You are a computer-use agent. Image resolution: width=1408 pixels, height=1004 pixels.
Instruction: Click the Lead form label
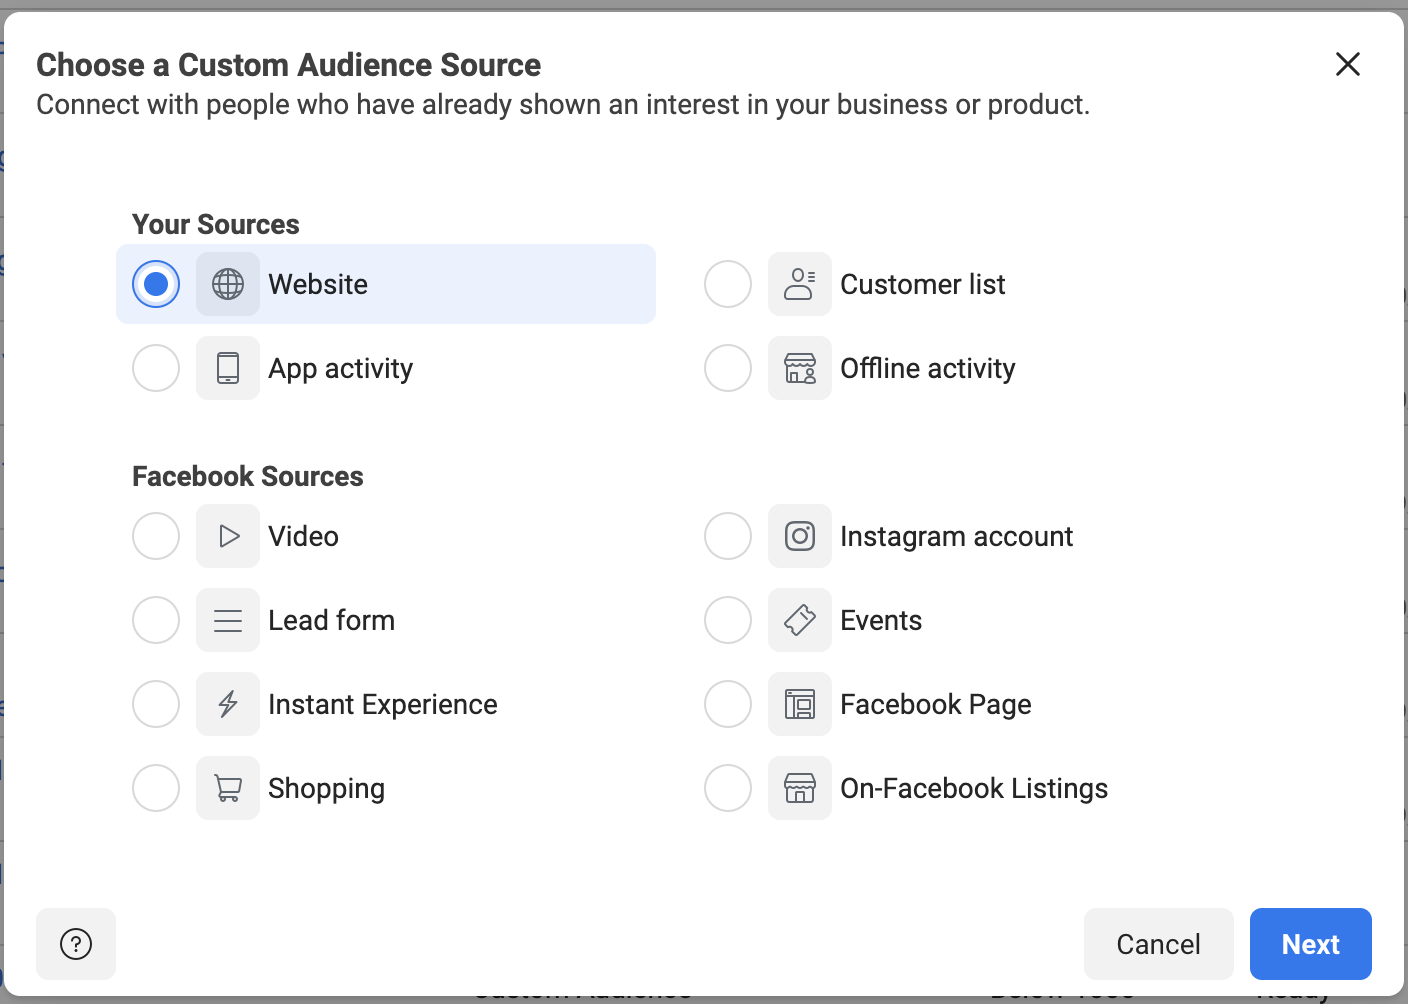[331, 620]
